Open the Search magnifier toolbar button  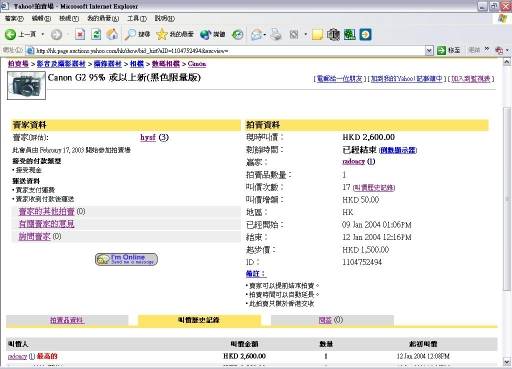pyautogui.click(x=137, y=34)
